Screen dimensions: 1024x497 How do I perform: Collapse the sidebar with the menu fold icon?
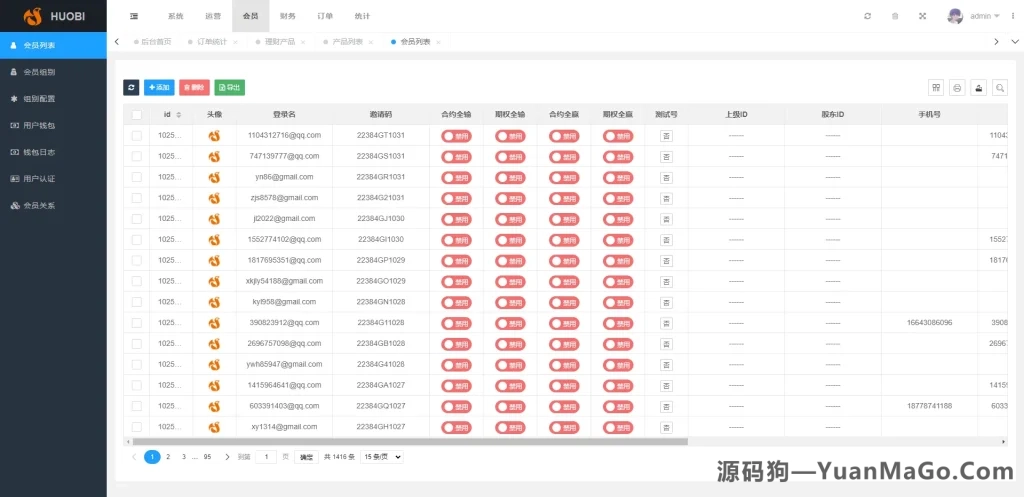tap(134, 16)
